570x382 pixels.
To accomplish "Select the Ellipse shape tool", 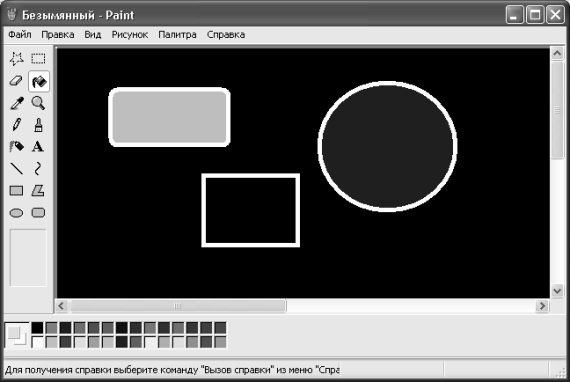I will click(x=16, y=213).
